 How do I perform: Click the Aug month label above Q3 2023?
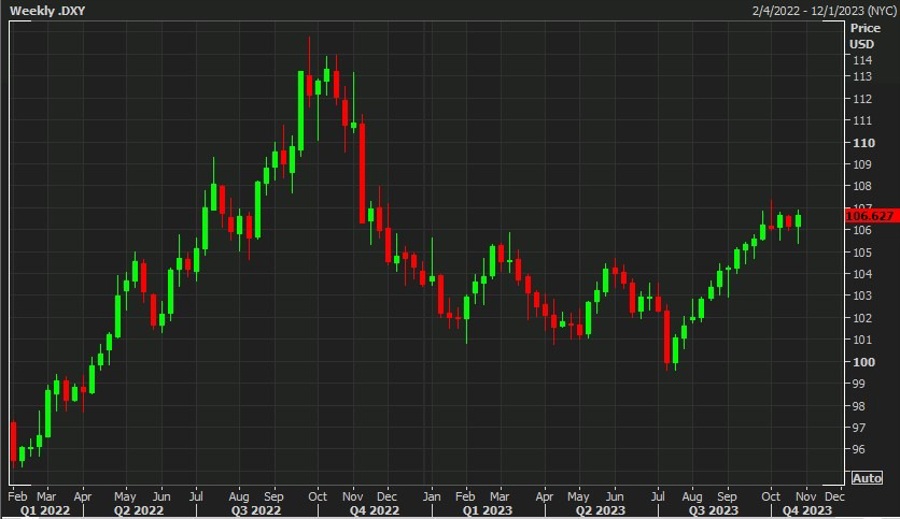693,497
